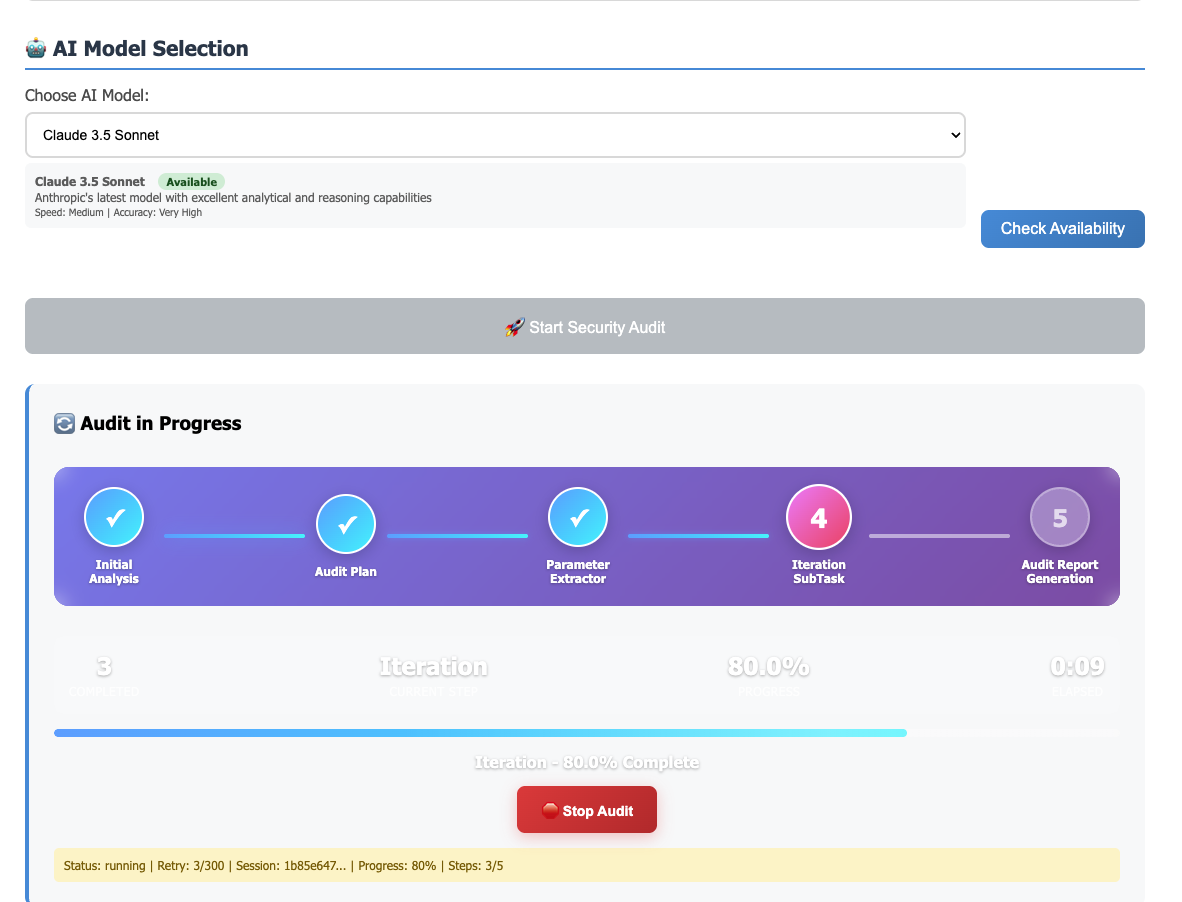Screen dimensions: 1182x902
Task: Click the Parameter Extractor completed step circle
Action: (x=578, y=517)
